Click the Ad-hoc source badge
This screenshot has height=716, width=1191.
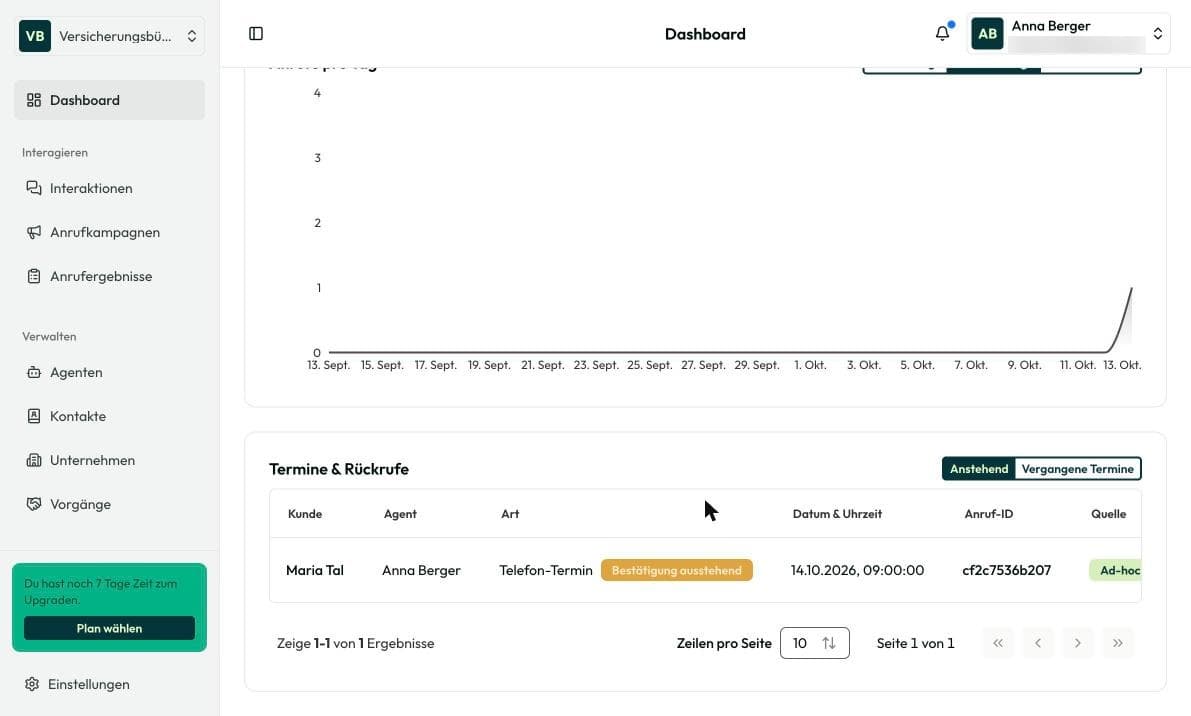click(1116, 570)
